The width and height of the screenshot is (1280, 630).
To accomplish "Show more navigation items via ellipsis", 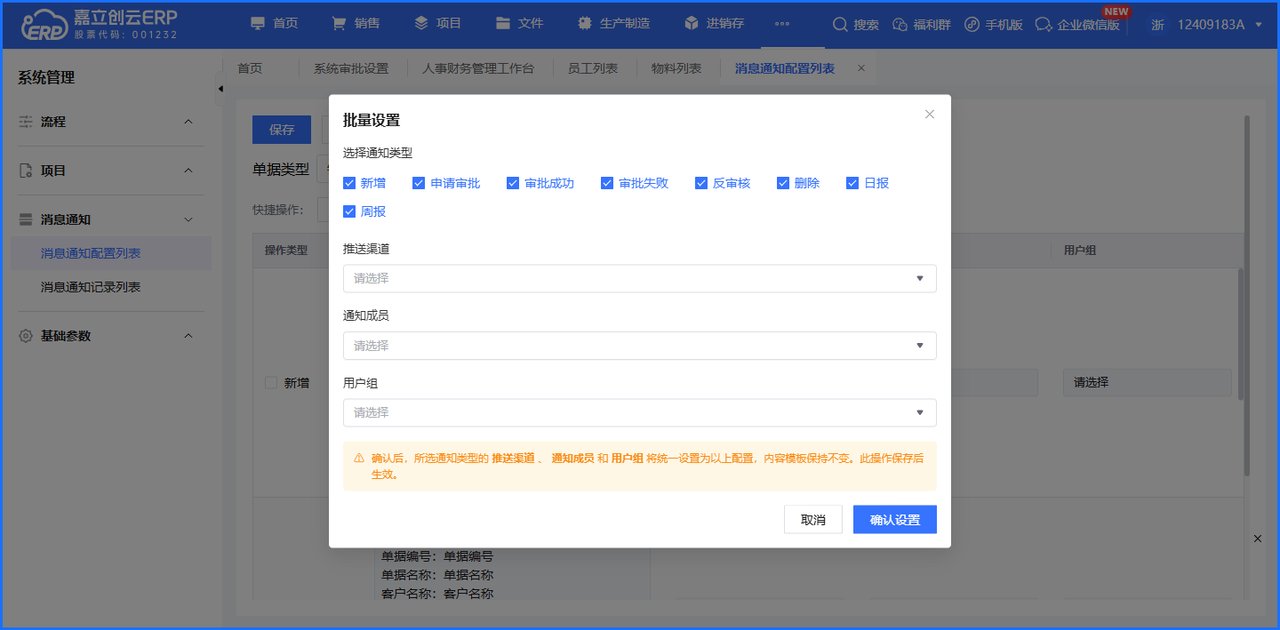I will [782, 24].
